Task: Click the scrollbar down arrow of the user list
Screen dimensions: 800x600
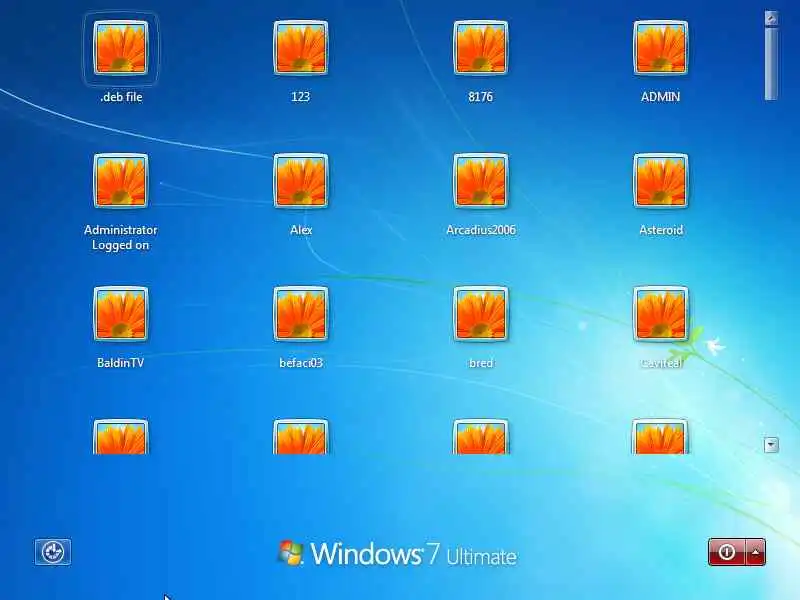Action: click(x=771, y=445)
